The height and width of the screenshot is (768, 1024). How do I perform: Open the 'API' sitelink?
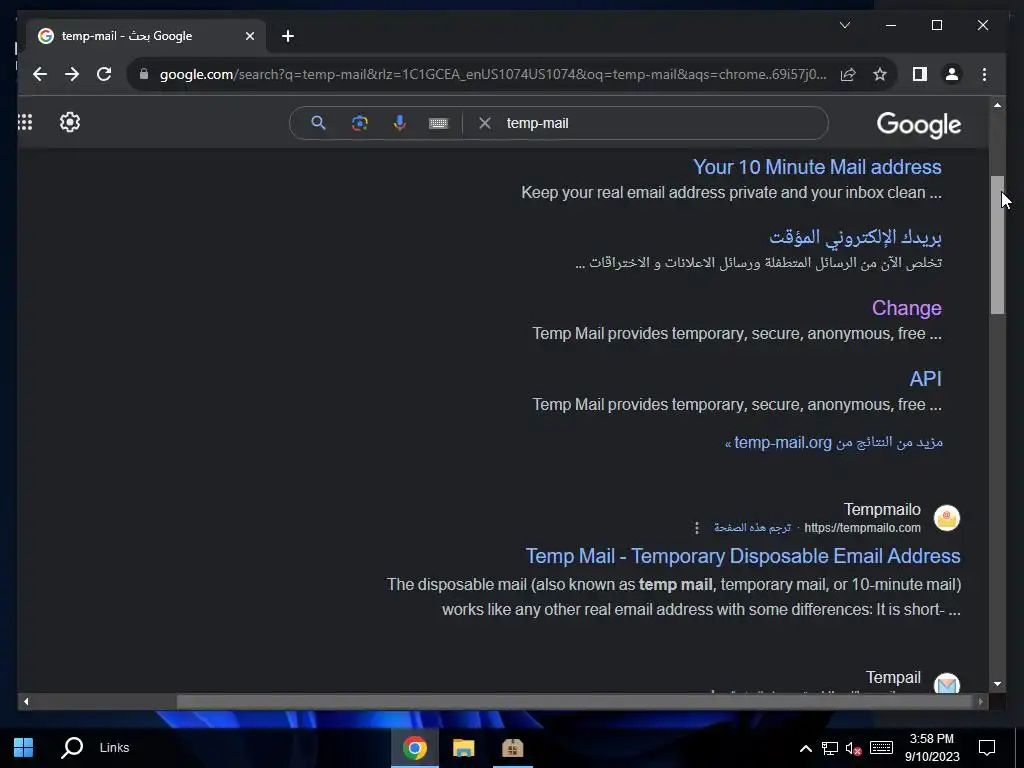tap(925, 379)
